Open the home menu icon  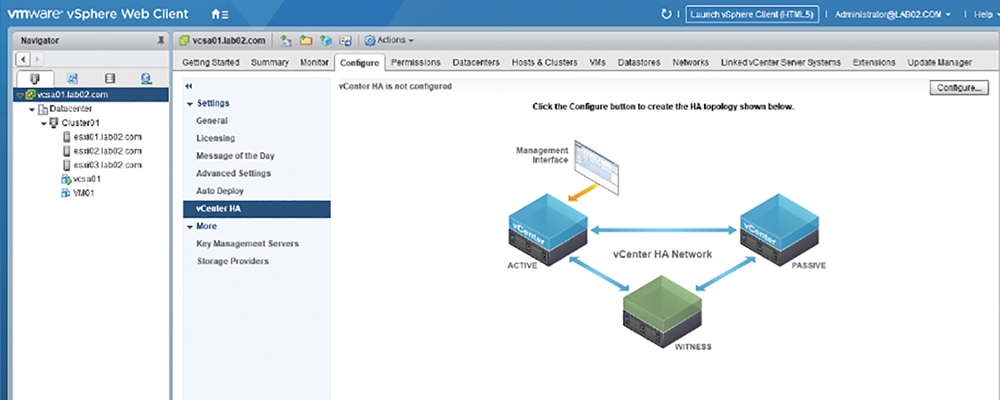point(219,14)
